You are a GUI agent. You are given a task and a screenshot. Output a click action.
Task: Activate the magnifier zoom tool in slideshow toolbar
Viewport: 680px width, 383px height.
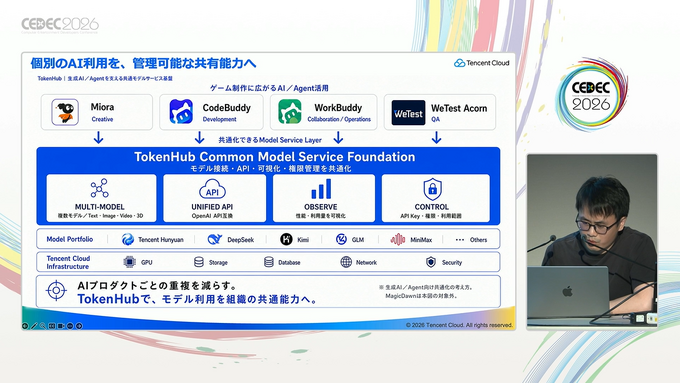pos(43,326)
